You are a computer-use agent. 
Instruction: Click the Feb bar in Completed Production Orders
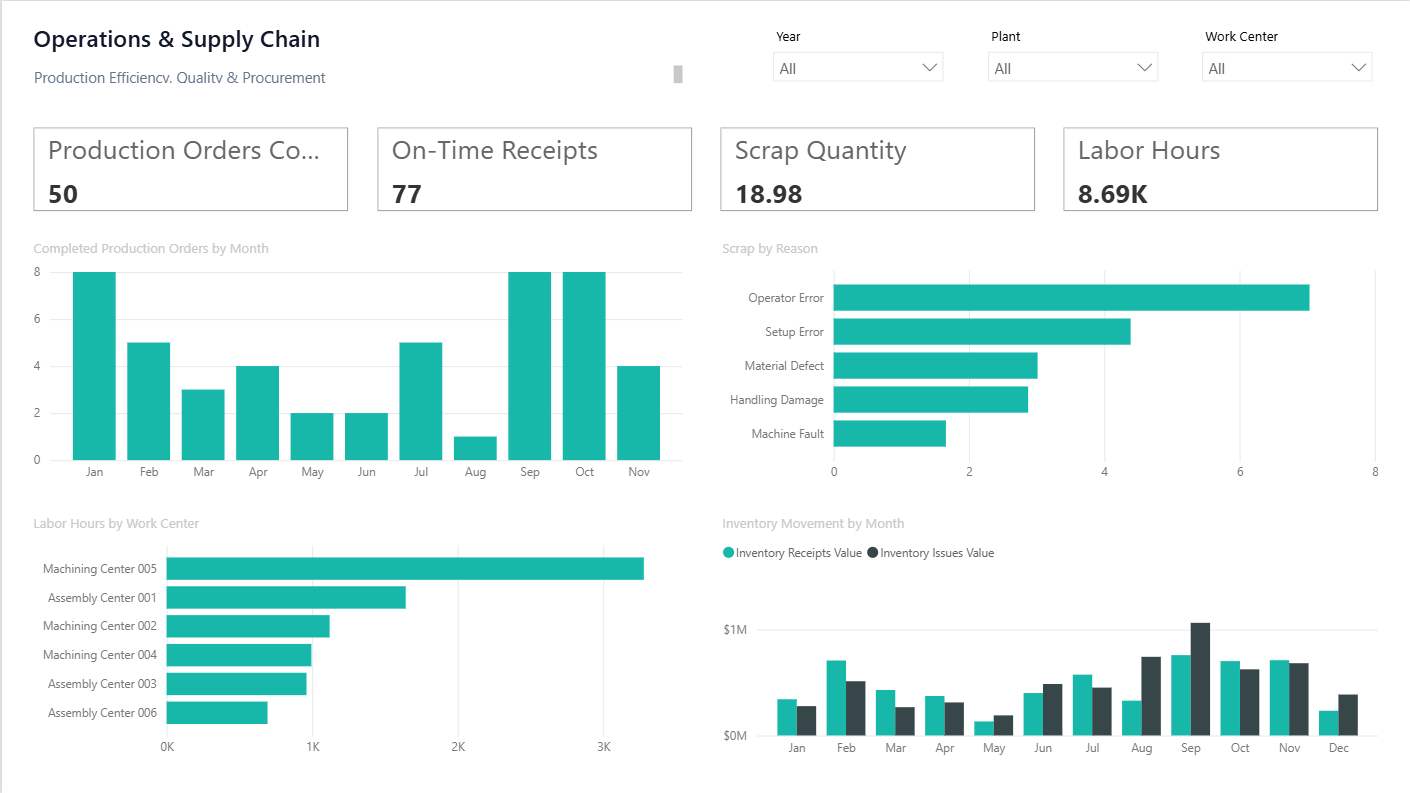149,401
